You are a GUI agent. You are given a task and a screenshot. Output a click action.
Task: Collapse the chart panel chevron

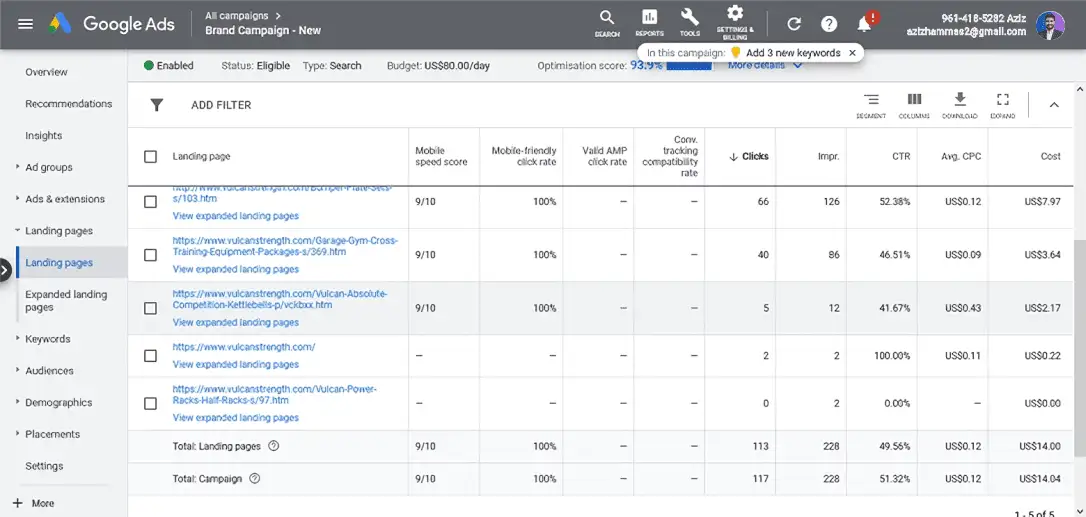click(1053, 105)
